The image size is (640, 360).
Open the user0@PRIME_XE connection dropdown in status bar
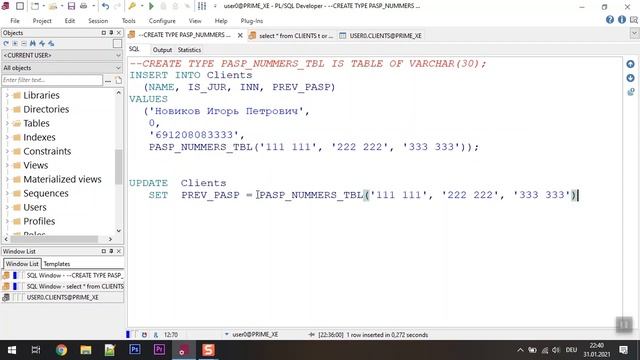tap(227, 334)
